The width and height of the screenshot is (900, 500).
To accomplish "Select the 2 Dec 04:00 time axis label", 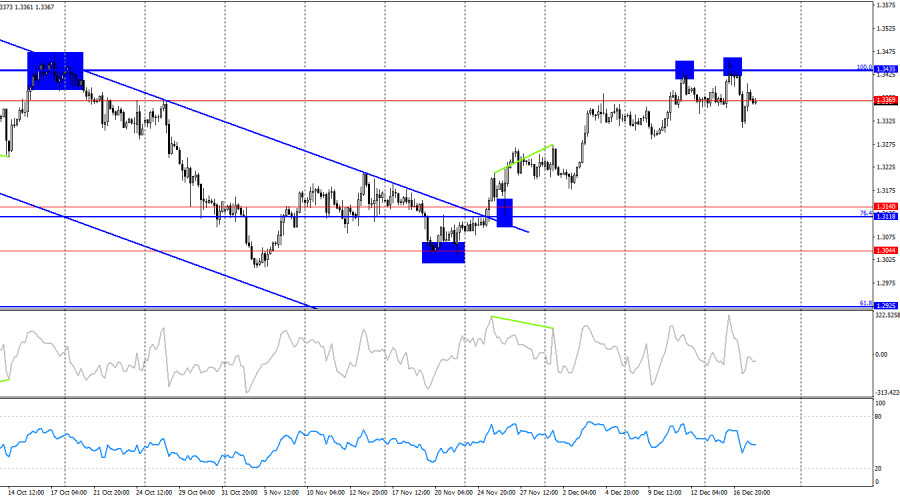I will (581, 492).
